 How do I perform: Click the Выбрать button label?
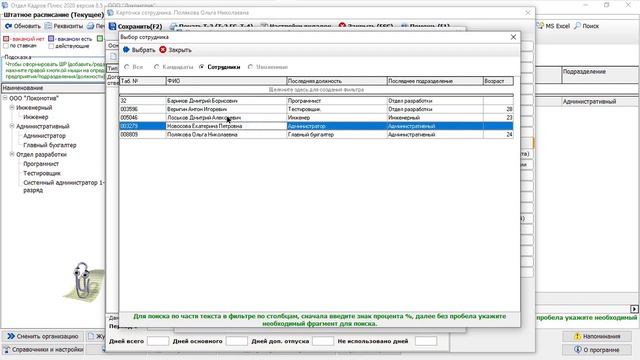[x=143, y=50]
